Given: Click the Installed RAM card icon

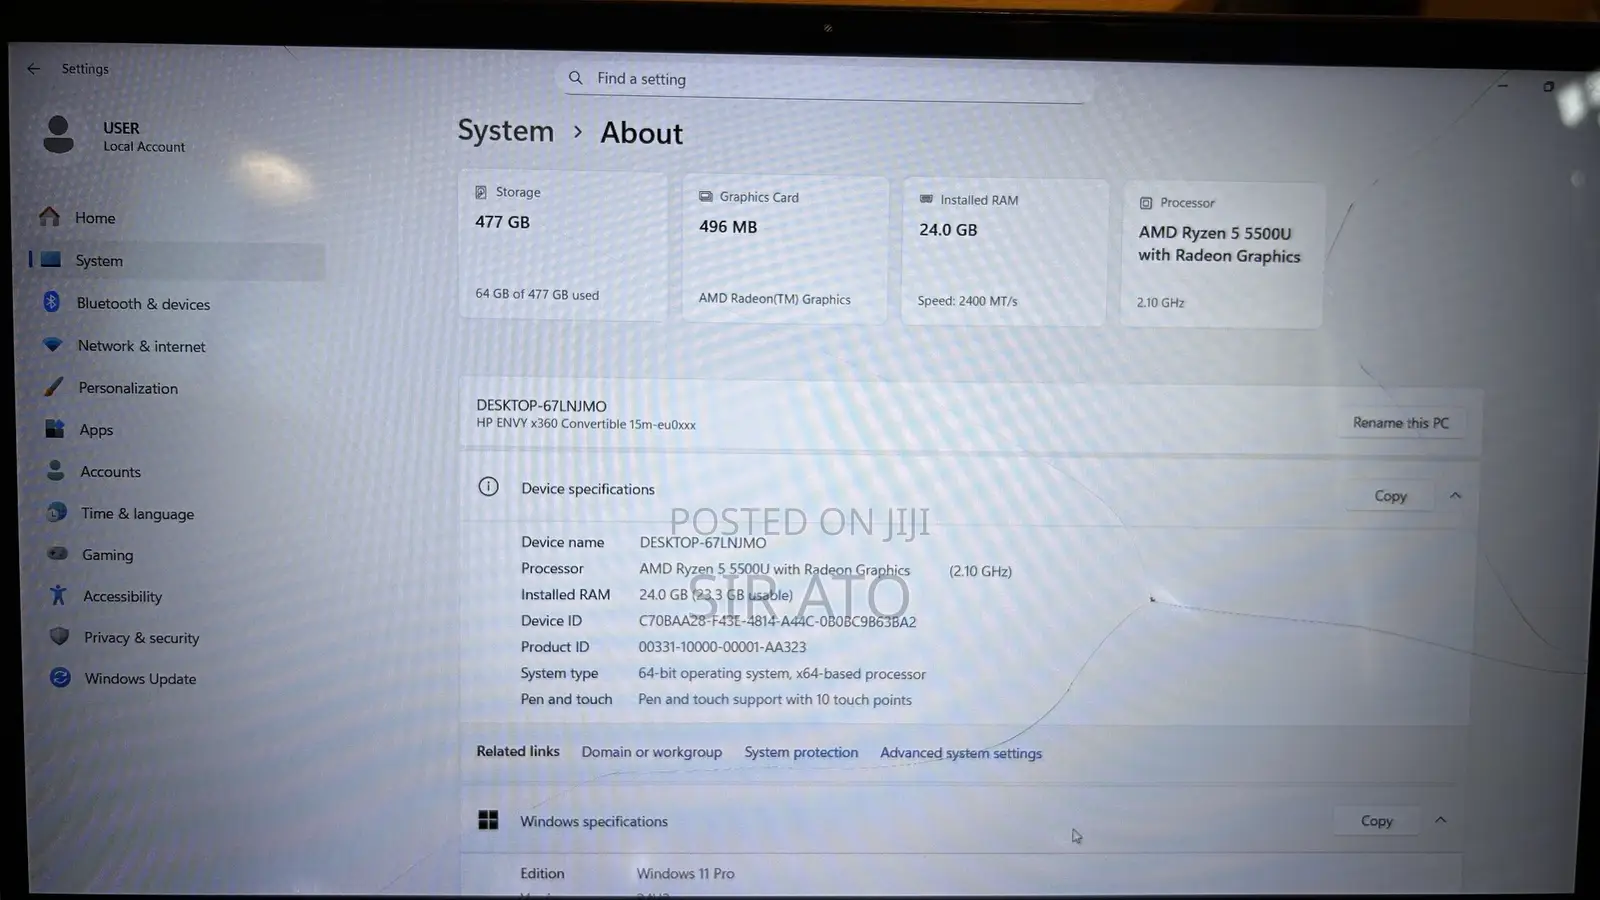Looking at the screenshot, I should (x=926, y=199).
